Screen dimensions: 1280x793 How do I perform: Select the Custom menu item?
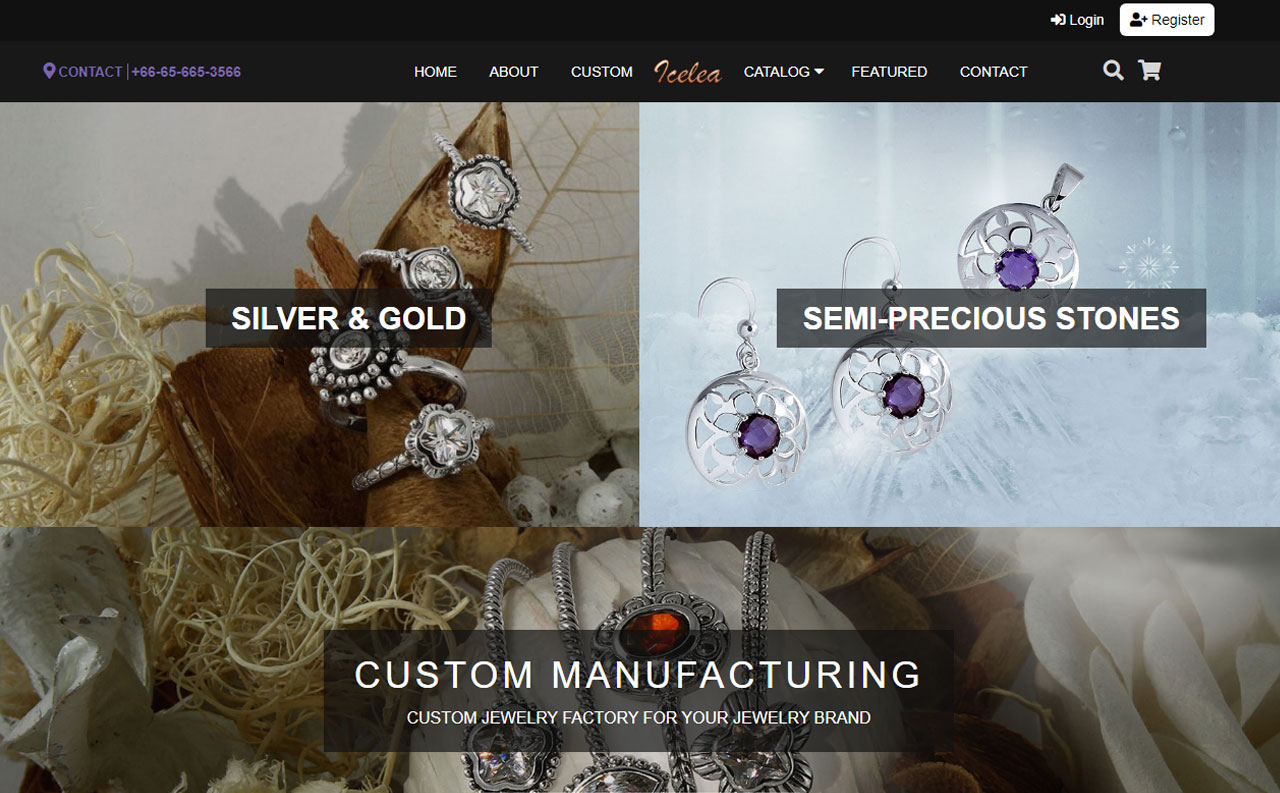(x=602, y=71)
